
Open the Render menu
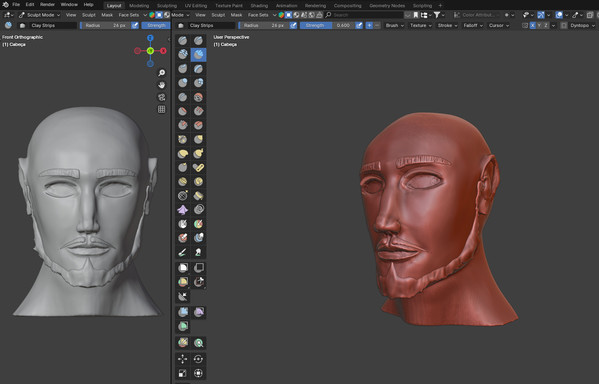pos(47,5)
